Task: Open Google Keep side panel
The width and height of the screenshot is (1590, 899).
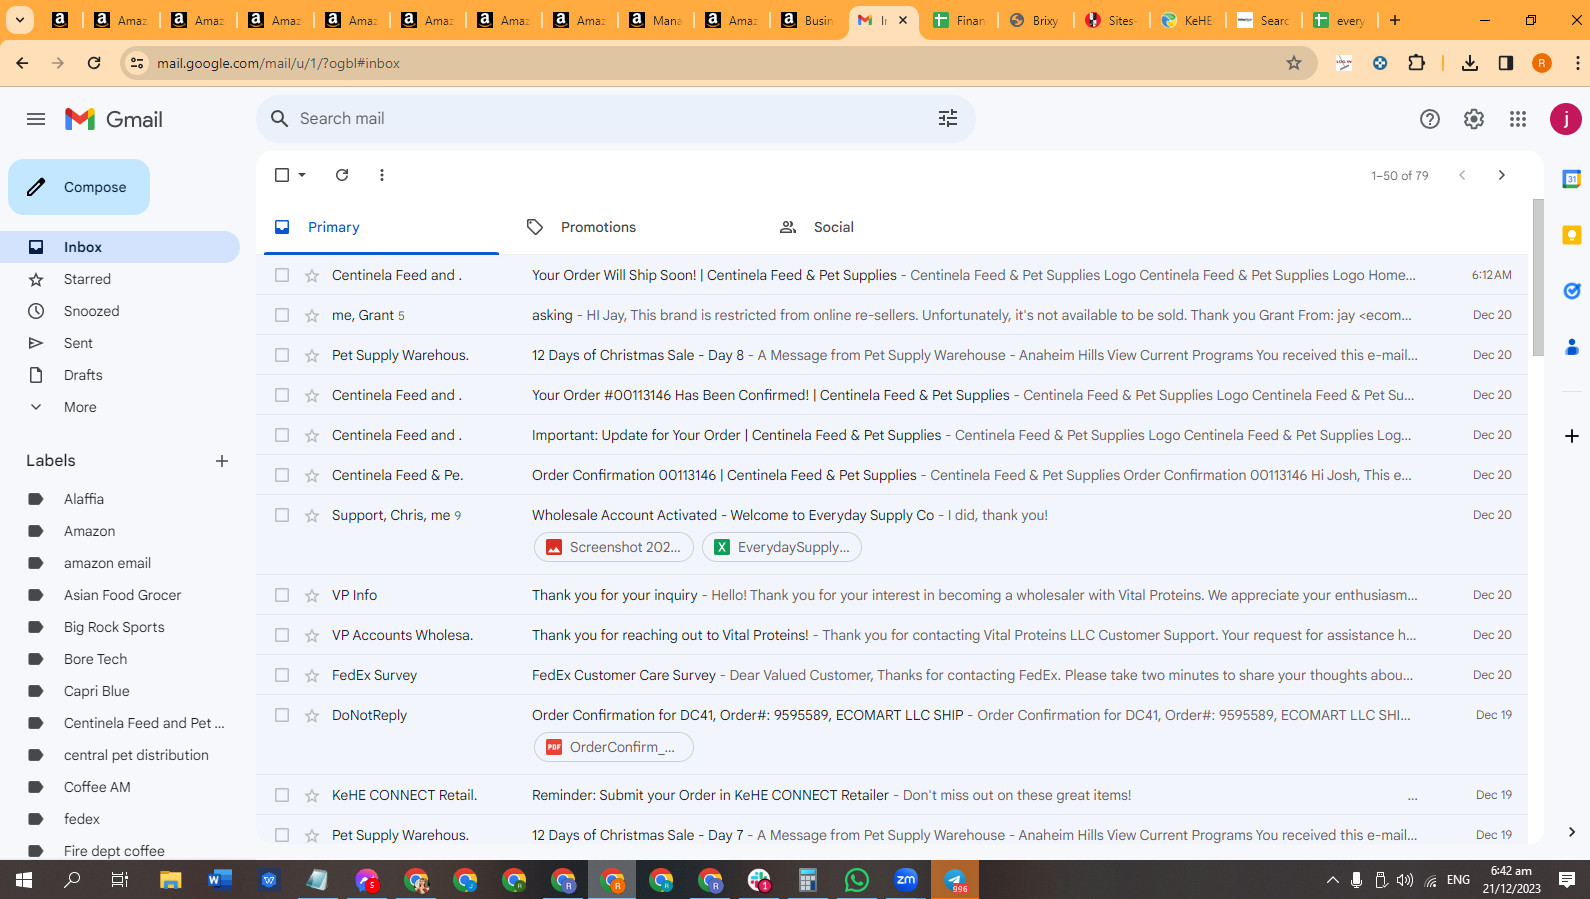Action: 1572,235
